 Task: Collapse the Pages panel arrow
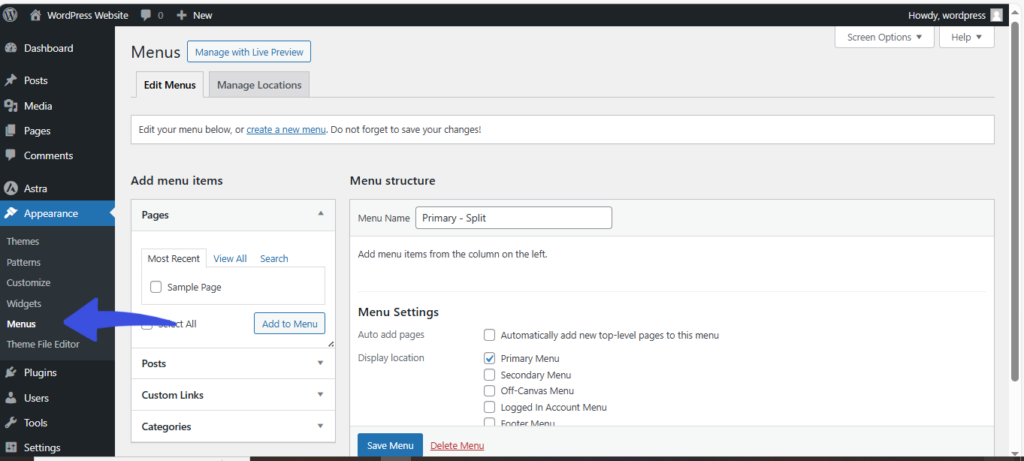320,214
